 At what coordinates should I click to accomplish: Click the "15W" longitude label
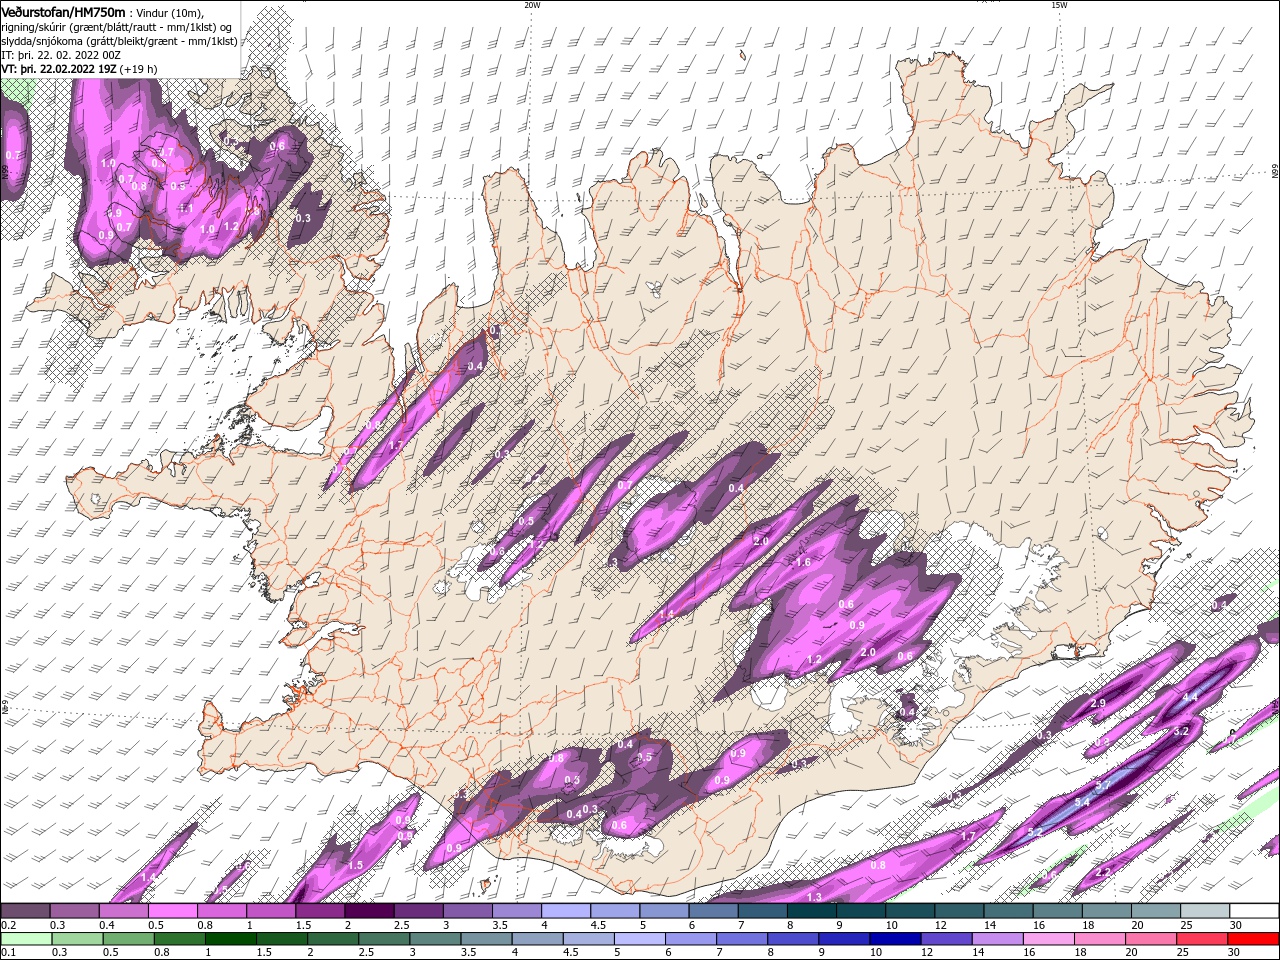tap(1059, 5)
